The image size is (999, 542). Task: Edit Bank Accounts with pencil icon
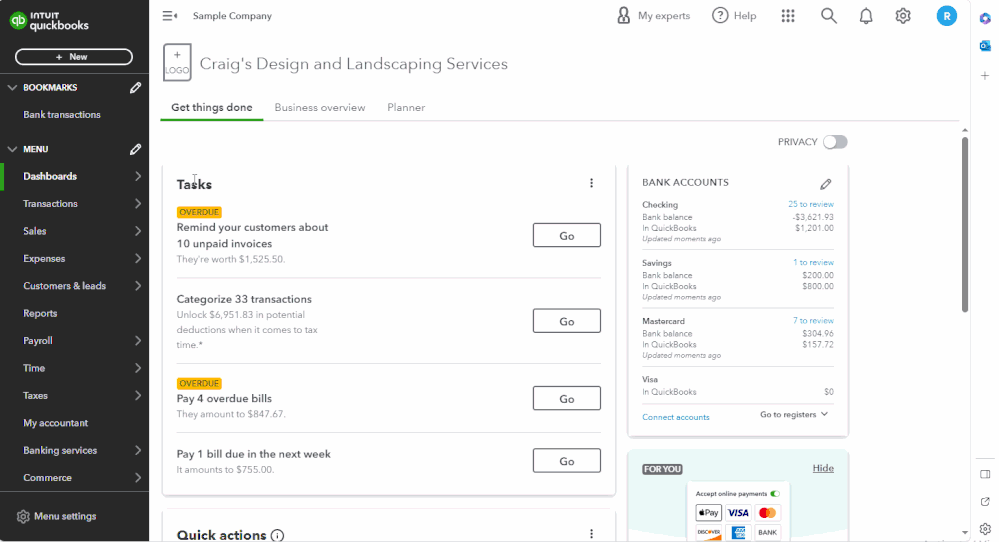coord(826,184)
